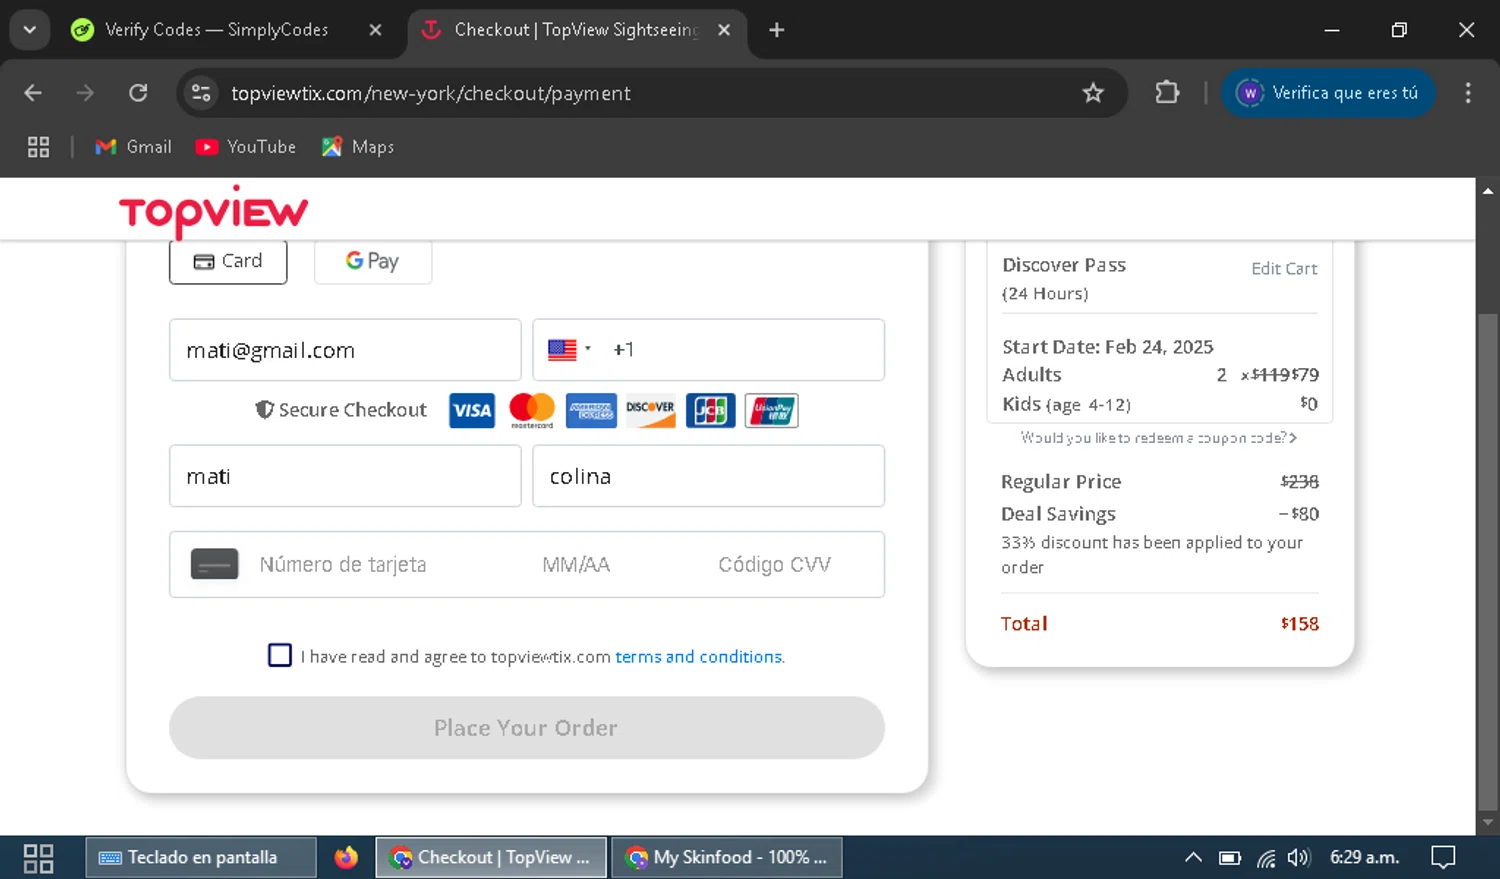Image resolution: width=1500 pixels, height=879 pixels.
Task: Click the Visa card icon
Action: tap(472, 410)
